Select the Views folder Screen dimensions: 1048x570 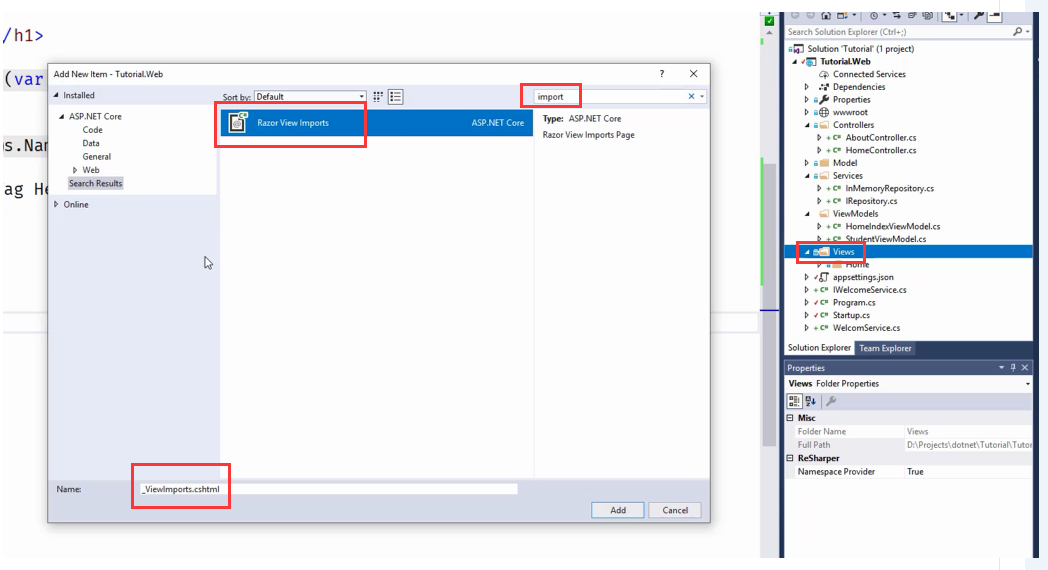coord(843,252)
